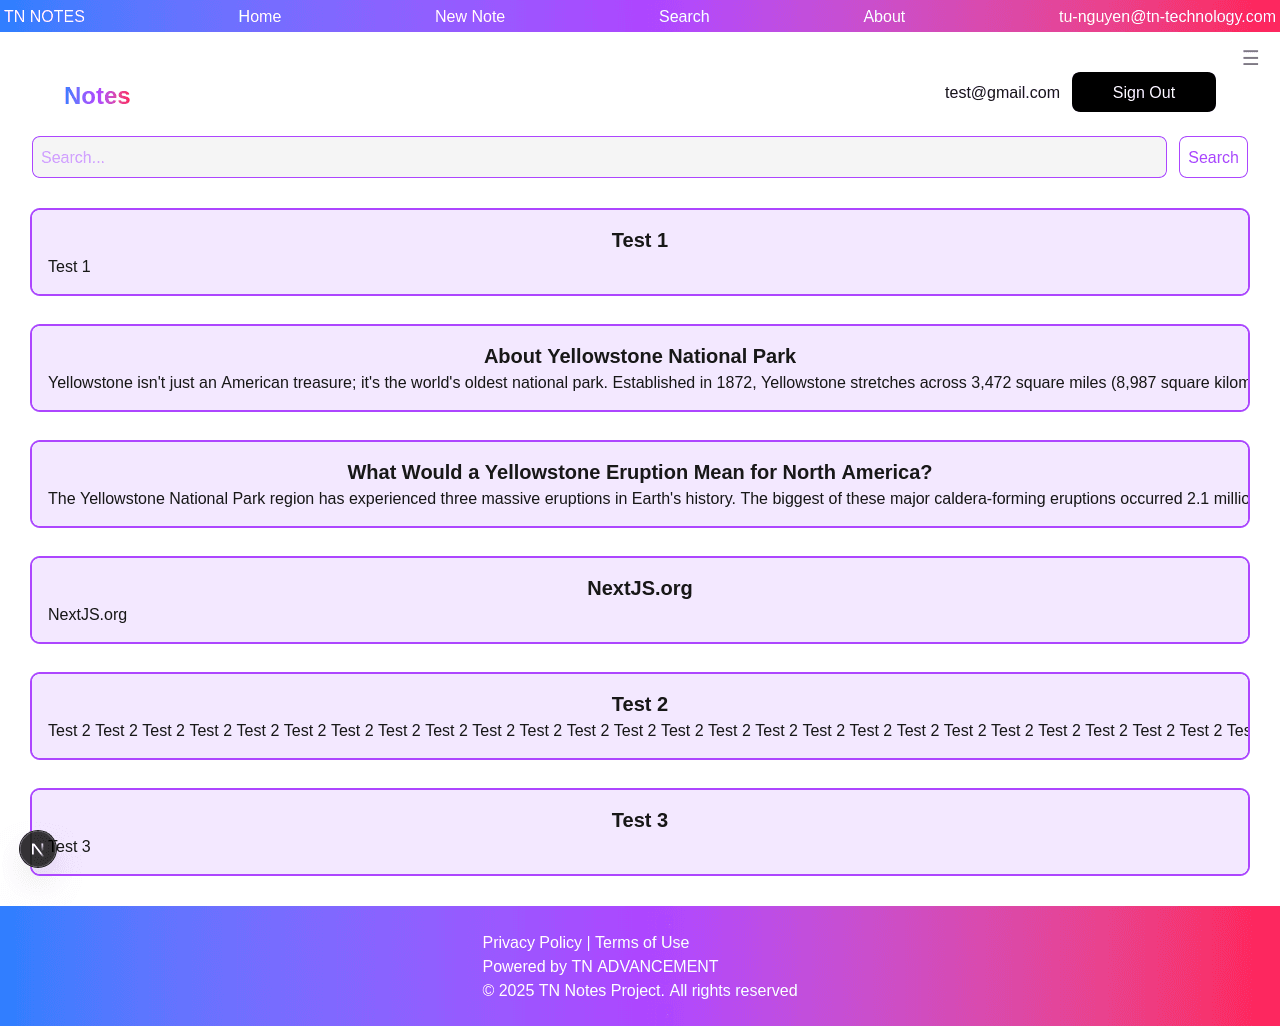Screen dimensions: 1280x1026
Task: Open the Test 2 note card
Action: [x=640, y=716]
